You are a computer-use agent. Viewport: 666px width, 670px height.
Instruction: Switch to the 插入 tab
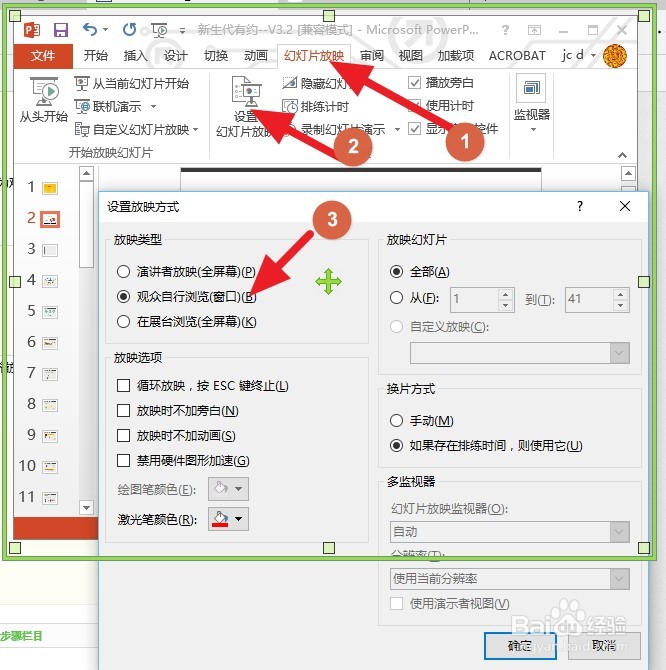pos(135,56)
